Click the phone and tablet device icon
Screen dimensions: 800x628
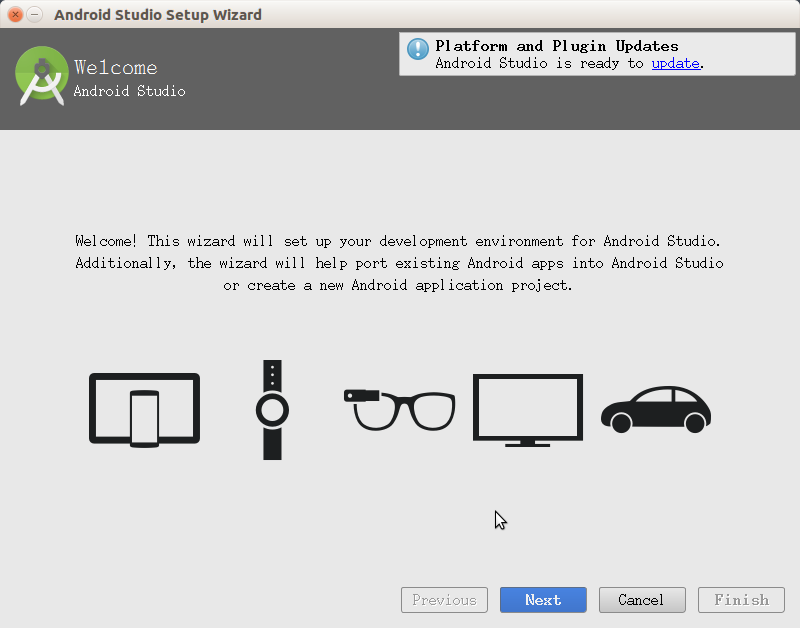click(x=144, y=410)
